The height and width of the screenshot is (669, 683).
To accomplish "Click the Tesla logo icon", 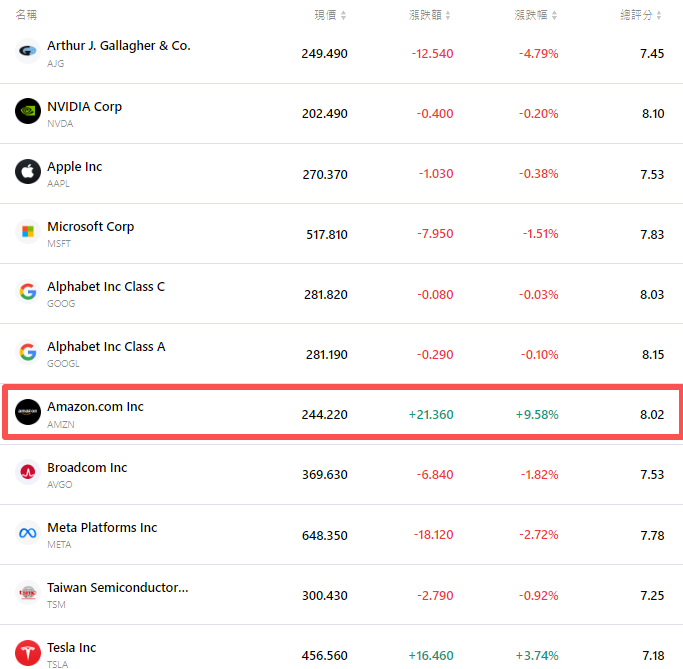I will pos(27,652).
